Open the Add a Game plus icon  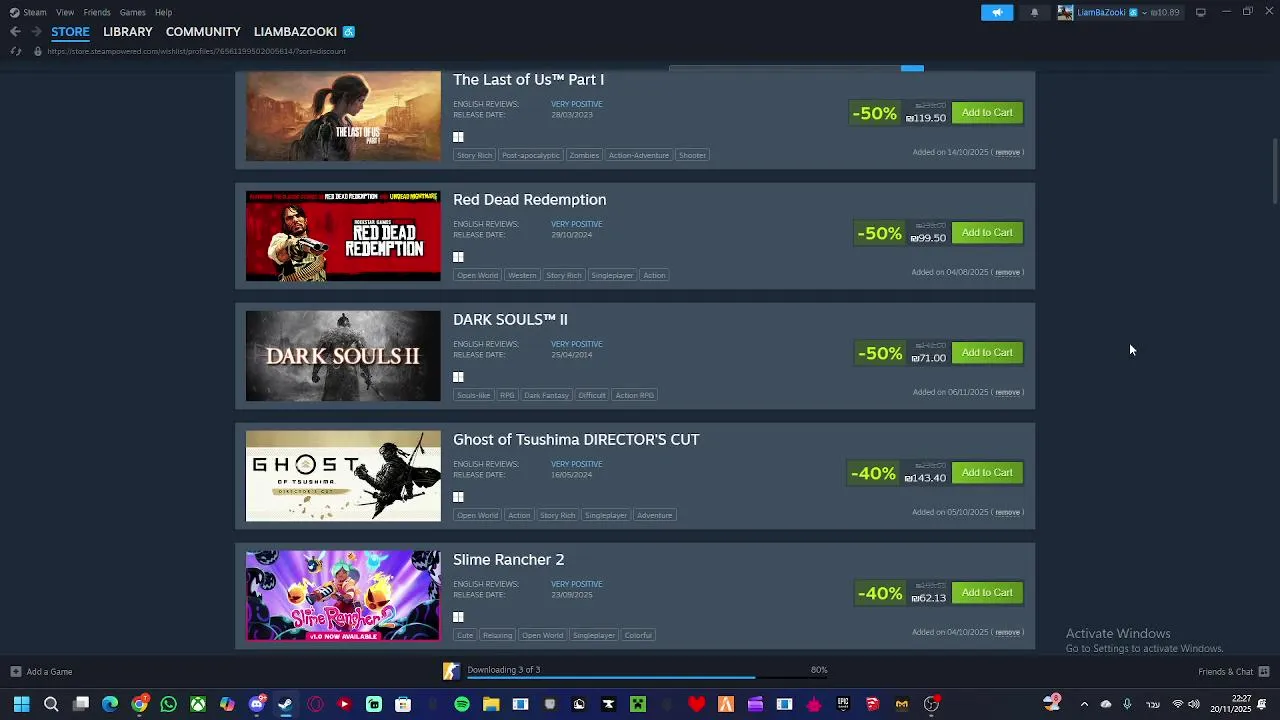[15, 672]
